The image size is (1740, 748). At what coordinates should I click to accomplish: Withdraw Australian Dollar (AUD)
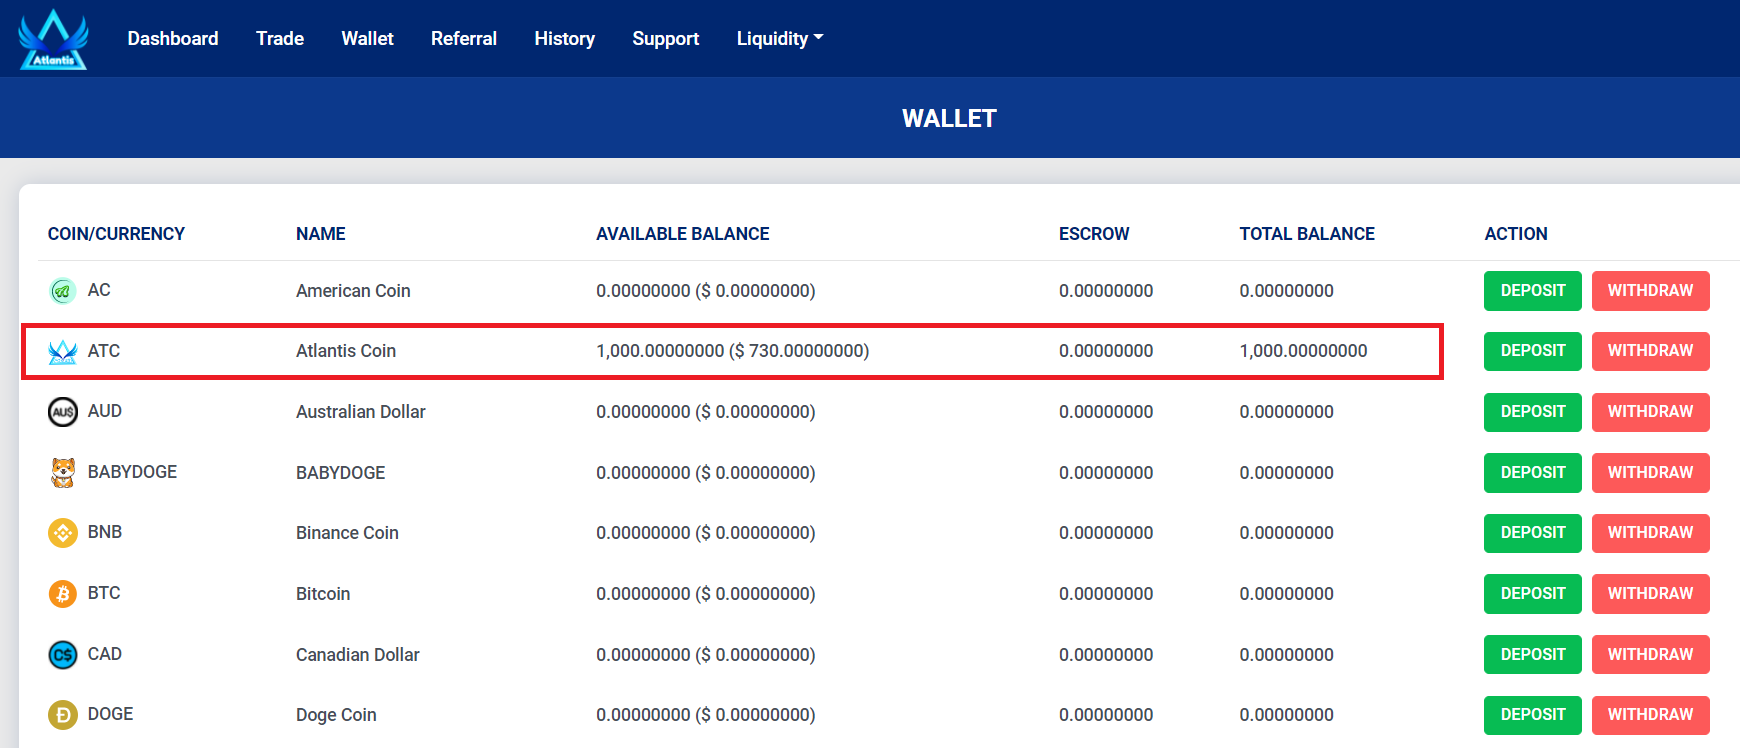pyautogui.click(x=1651, y=412)
